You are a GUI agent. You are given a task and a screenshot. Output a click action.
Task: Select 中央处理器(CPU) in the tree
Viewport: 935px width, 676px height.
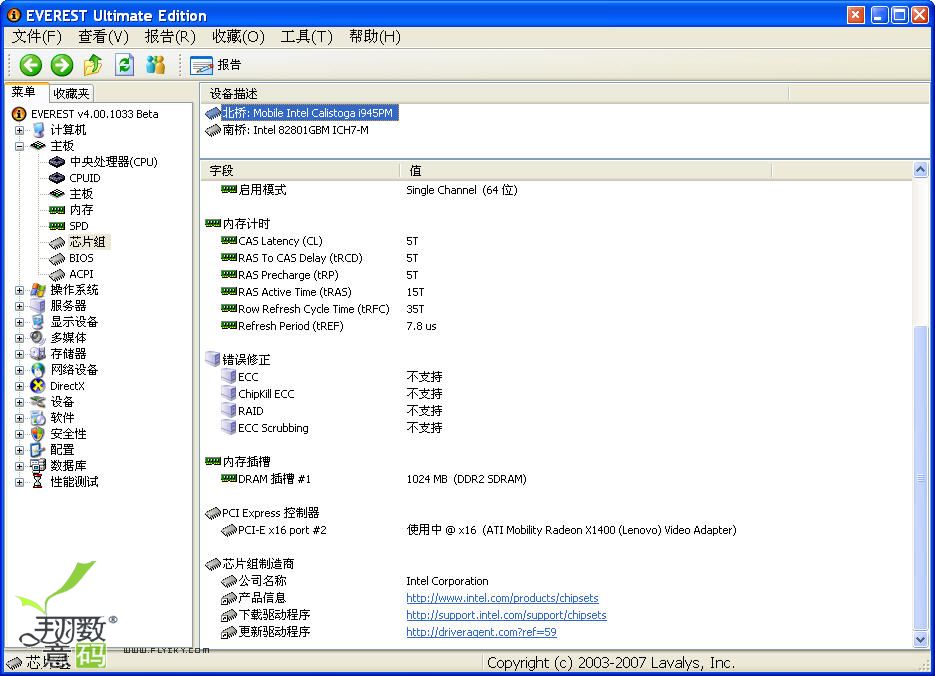click(113, 162)
